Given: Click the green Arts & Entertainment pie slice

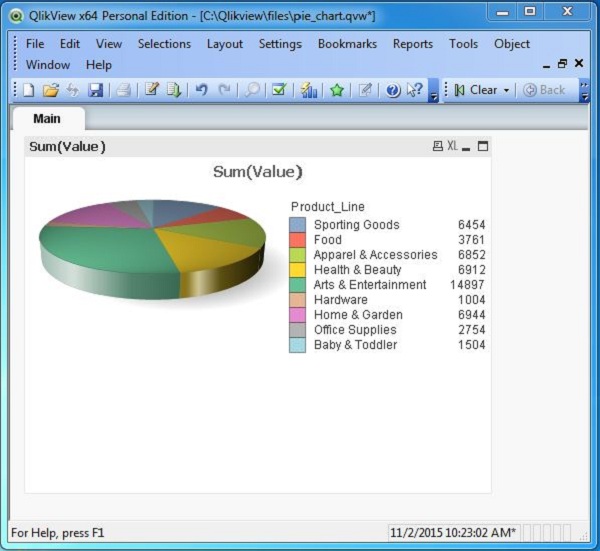Looking at the screenshot, I should (107, 249).
